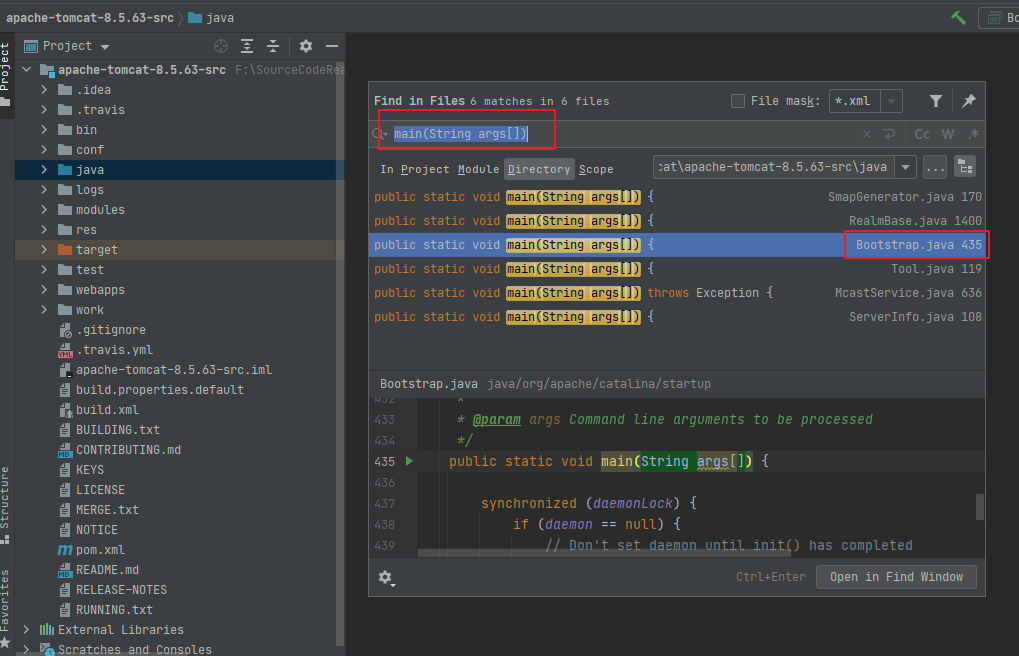The height and width of the screenshot is (656, 1019).
Task: Open the *.xml file mask dropdown
Action: click(x=892, y=101)
